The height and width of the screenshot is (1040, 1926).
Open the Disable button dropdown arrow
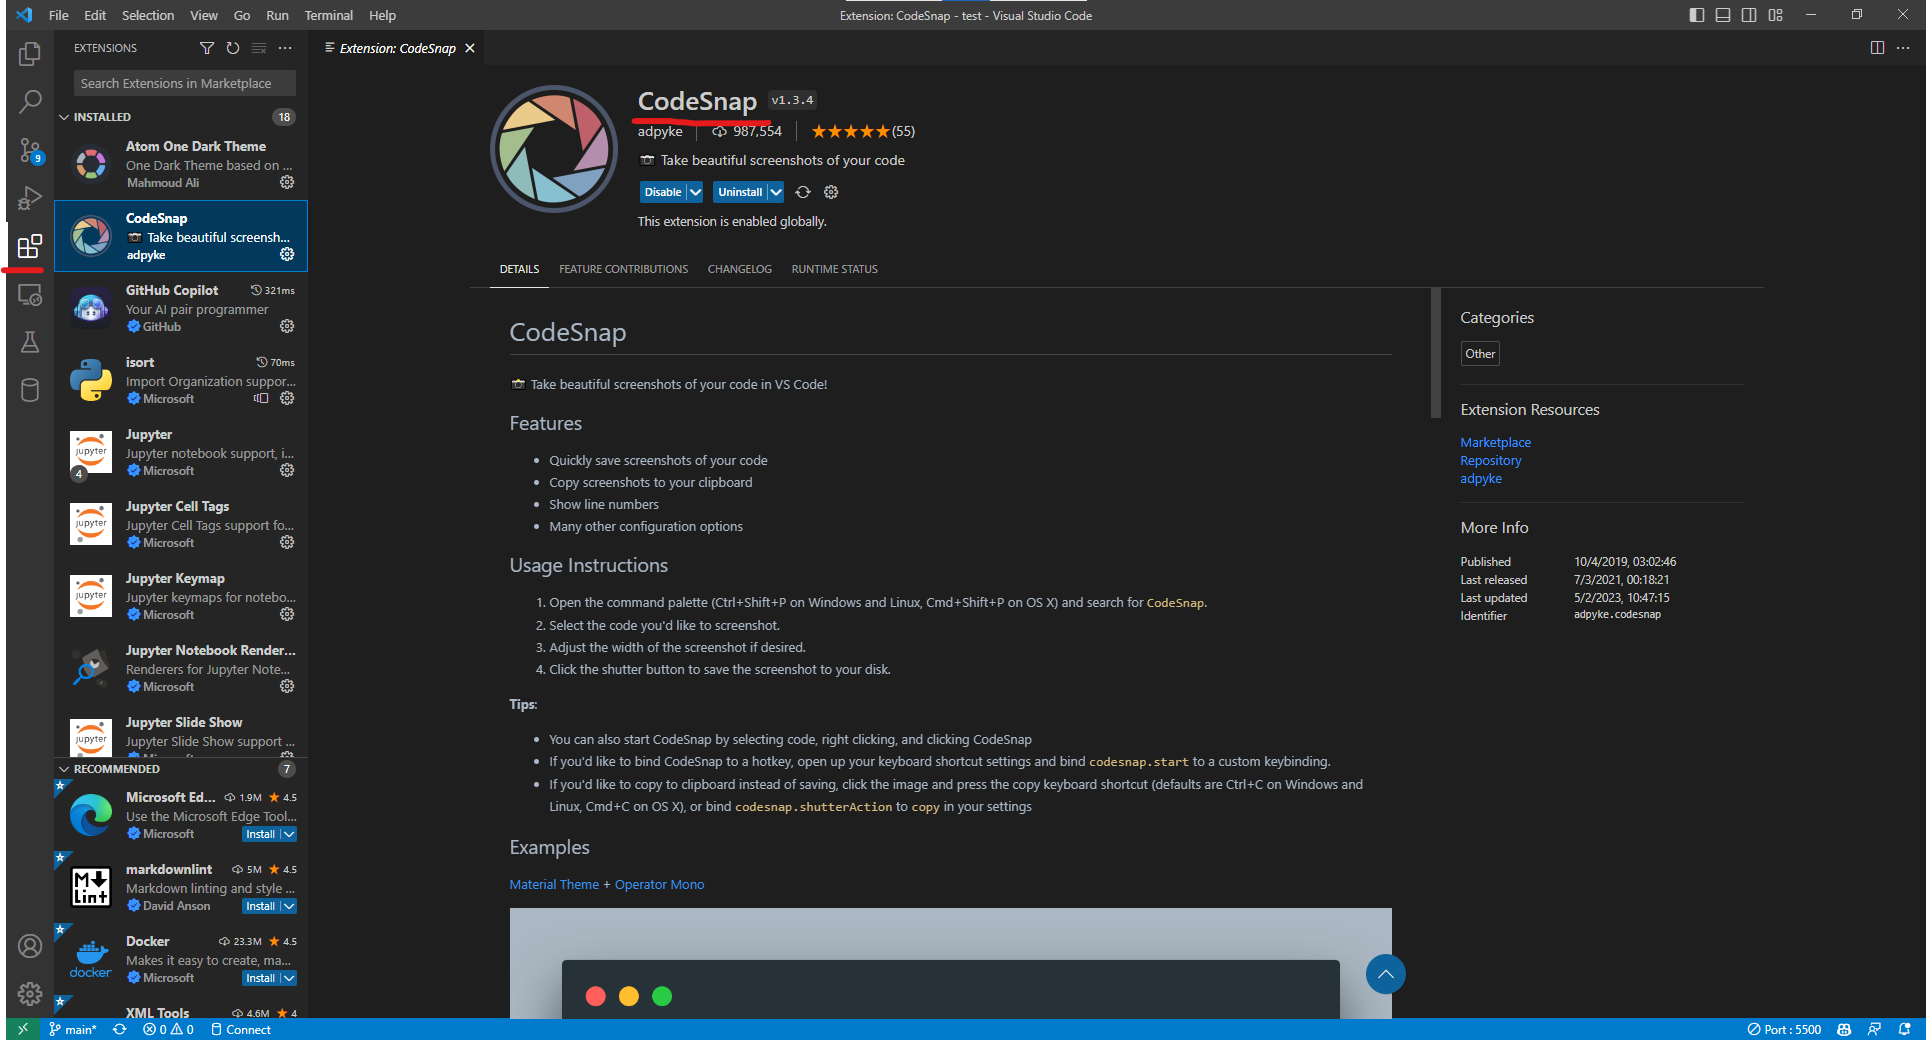click(695, 192)
